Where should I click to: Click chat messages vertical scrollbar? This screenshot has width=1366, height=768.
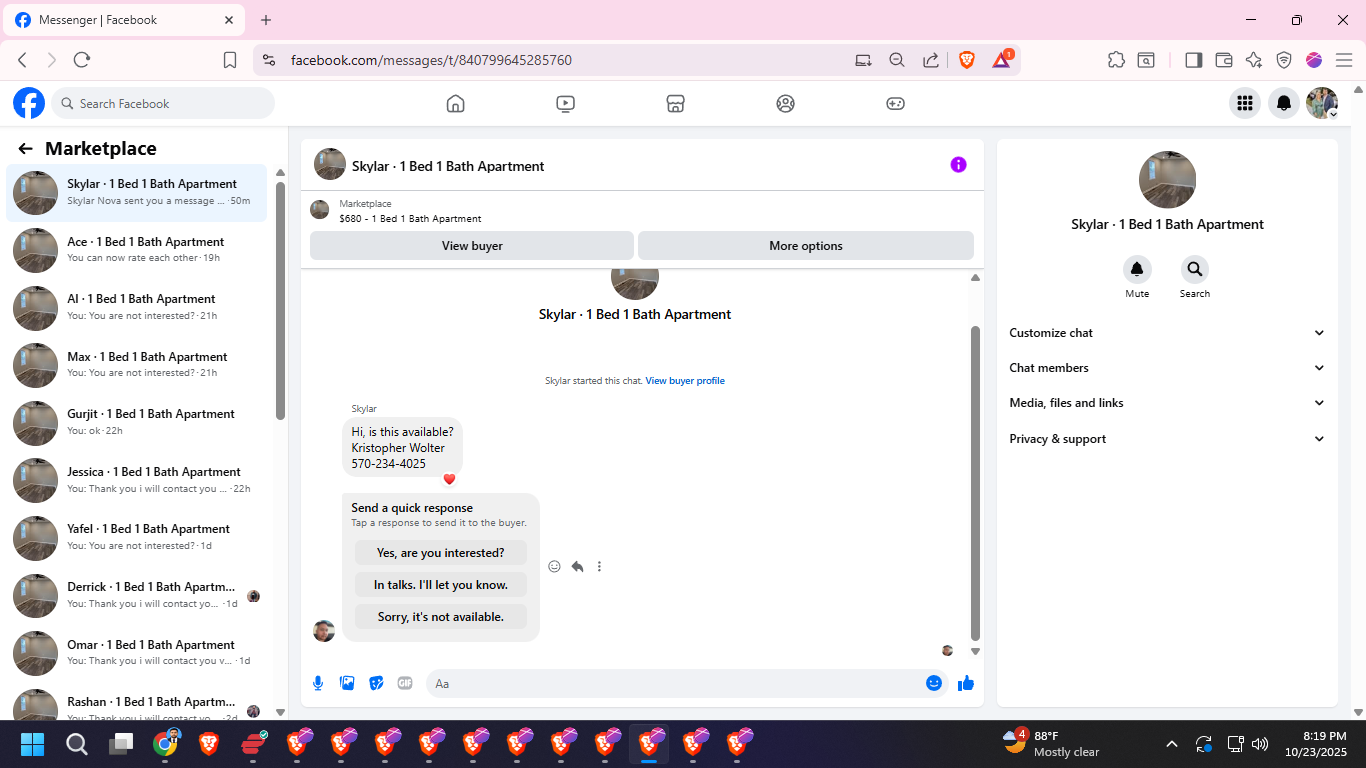pos(976,483)
